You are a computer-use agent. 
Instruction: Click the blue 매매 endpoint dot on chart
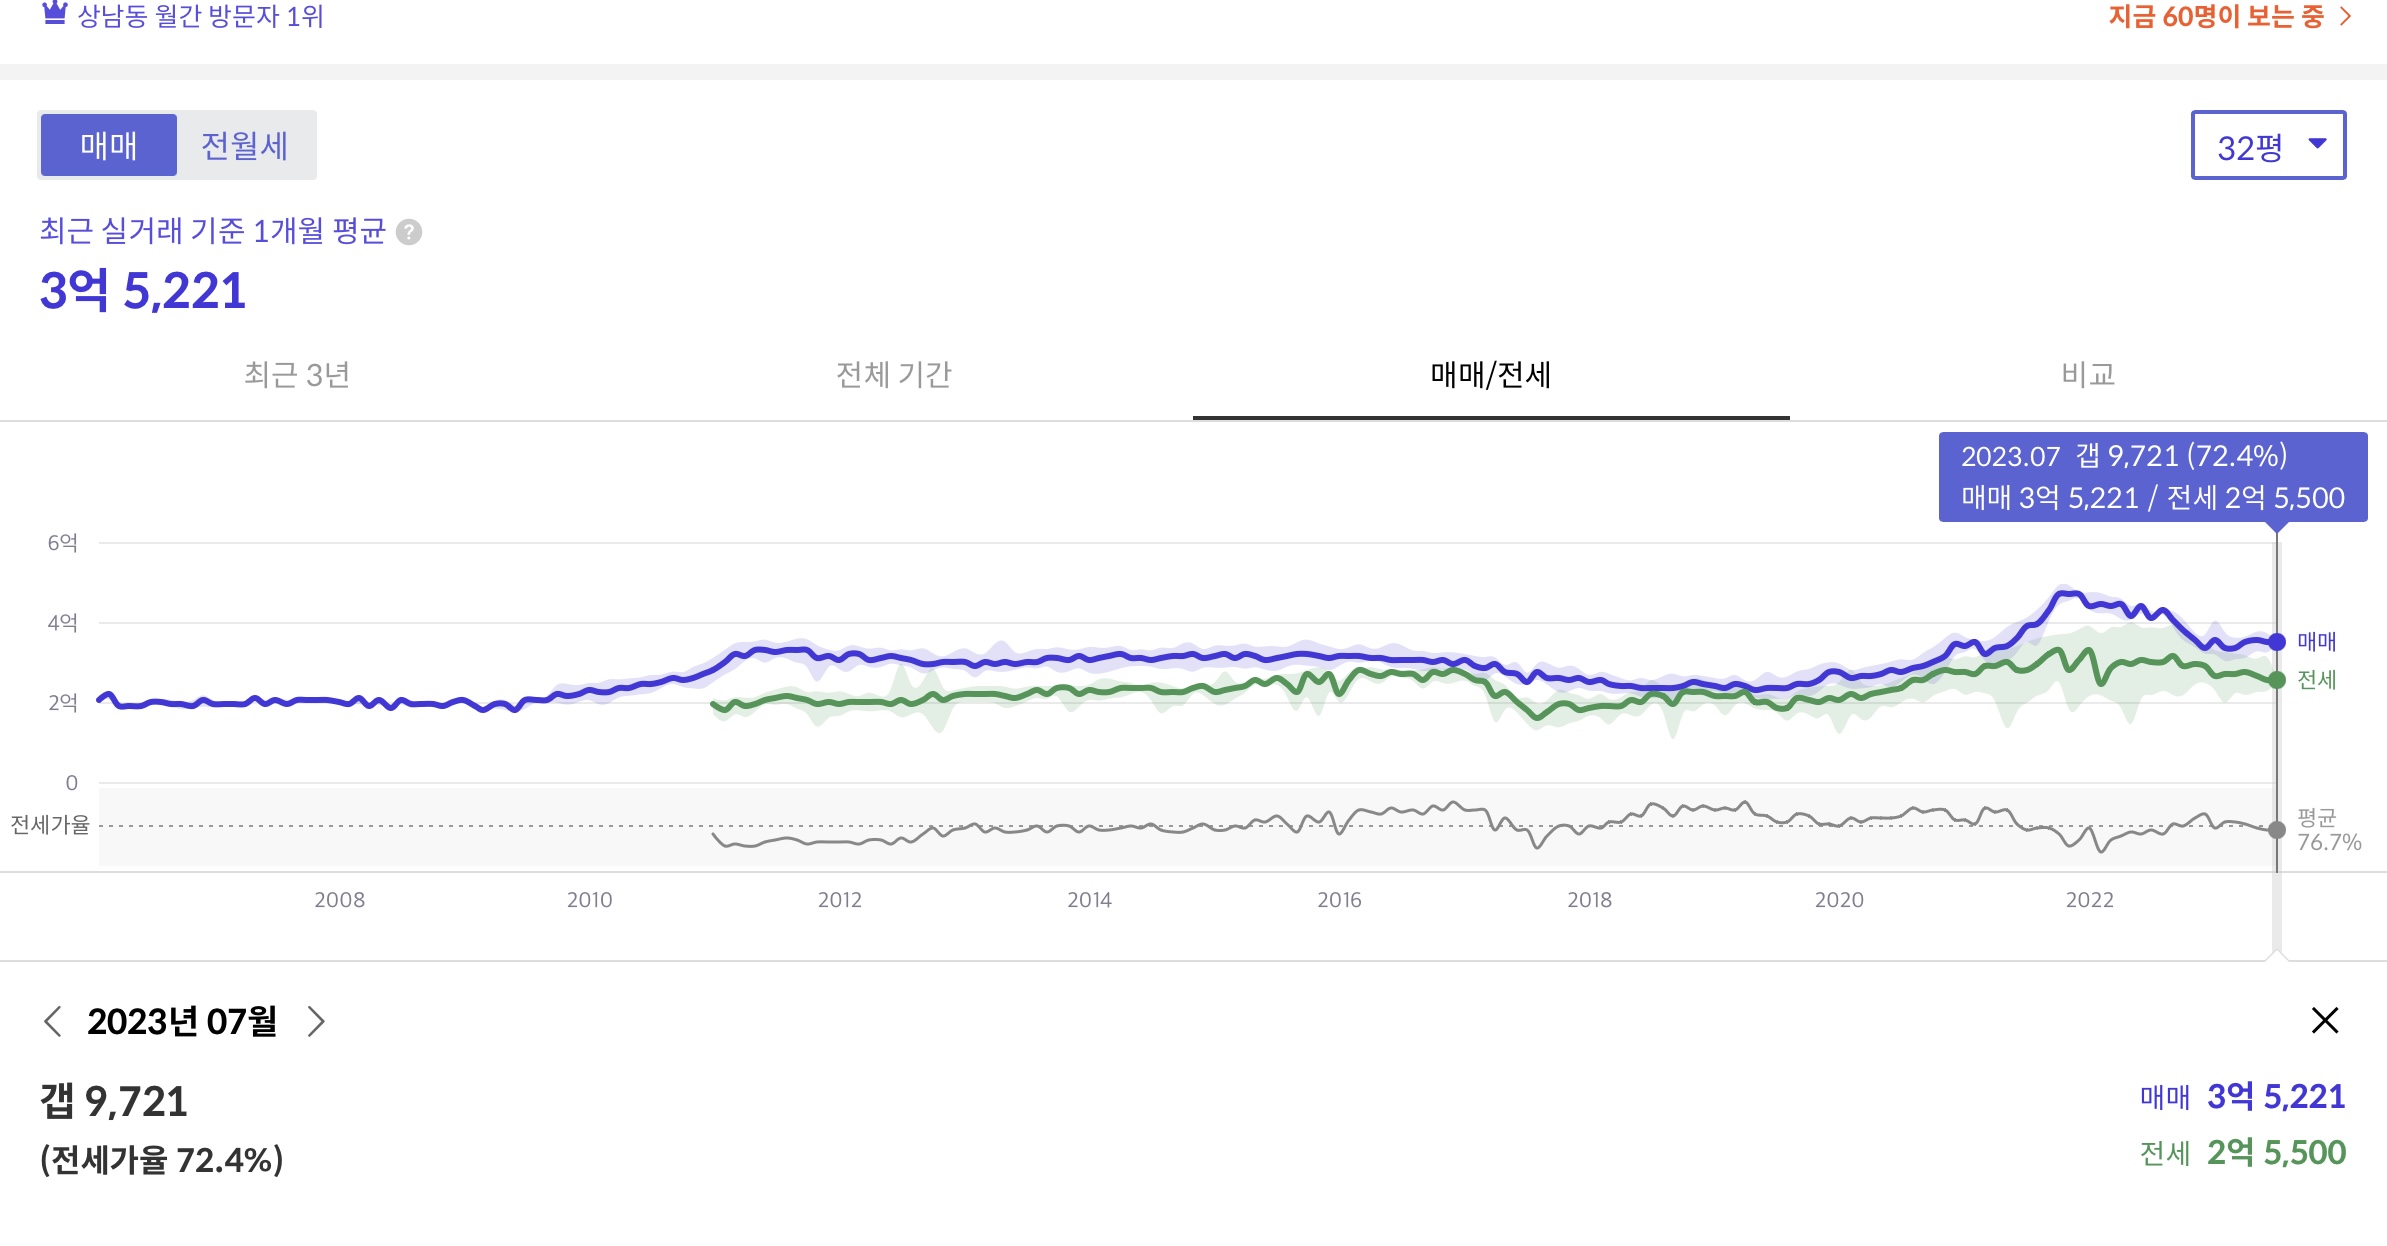coord(2277,642)
